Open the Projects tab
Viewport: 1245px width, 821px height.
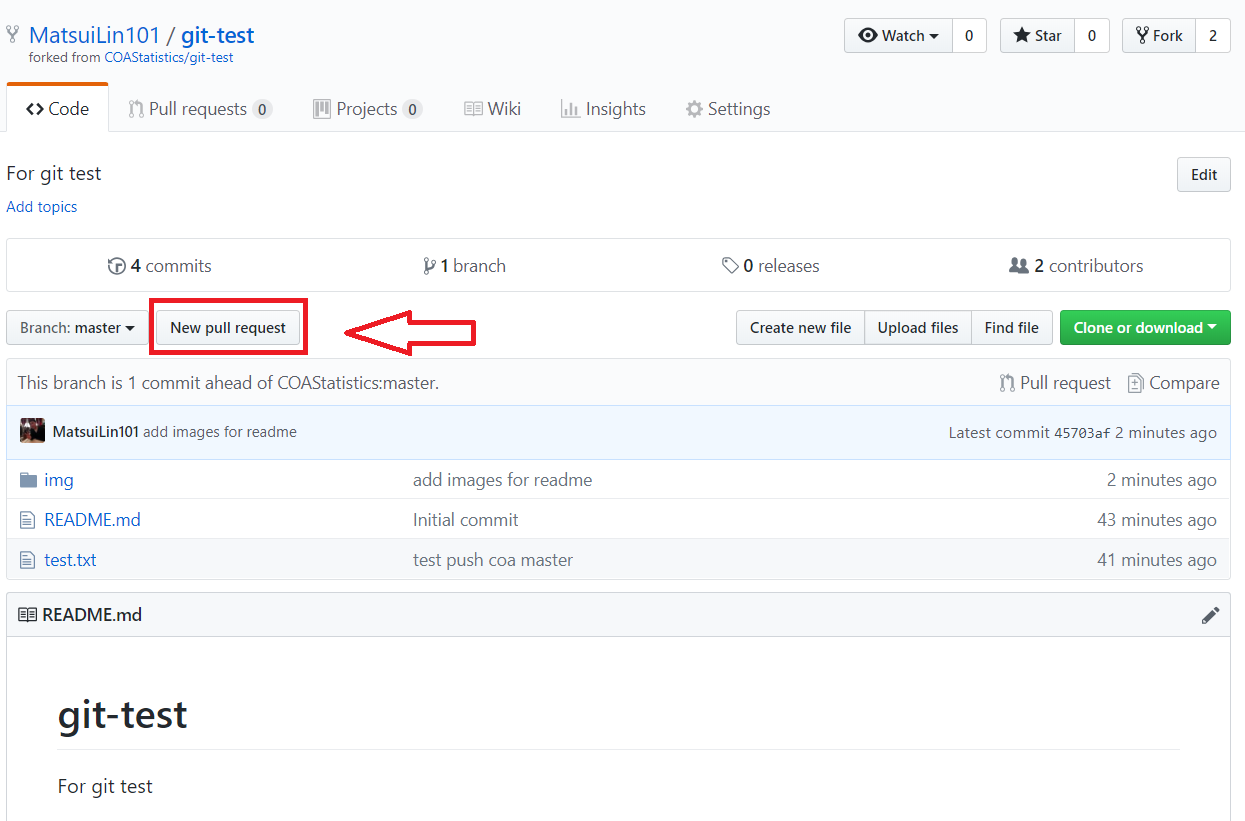pos(367,109)
